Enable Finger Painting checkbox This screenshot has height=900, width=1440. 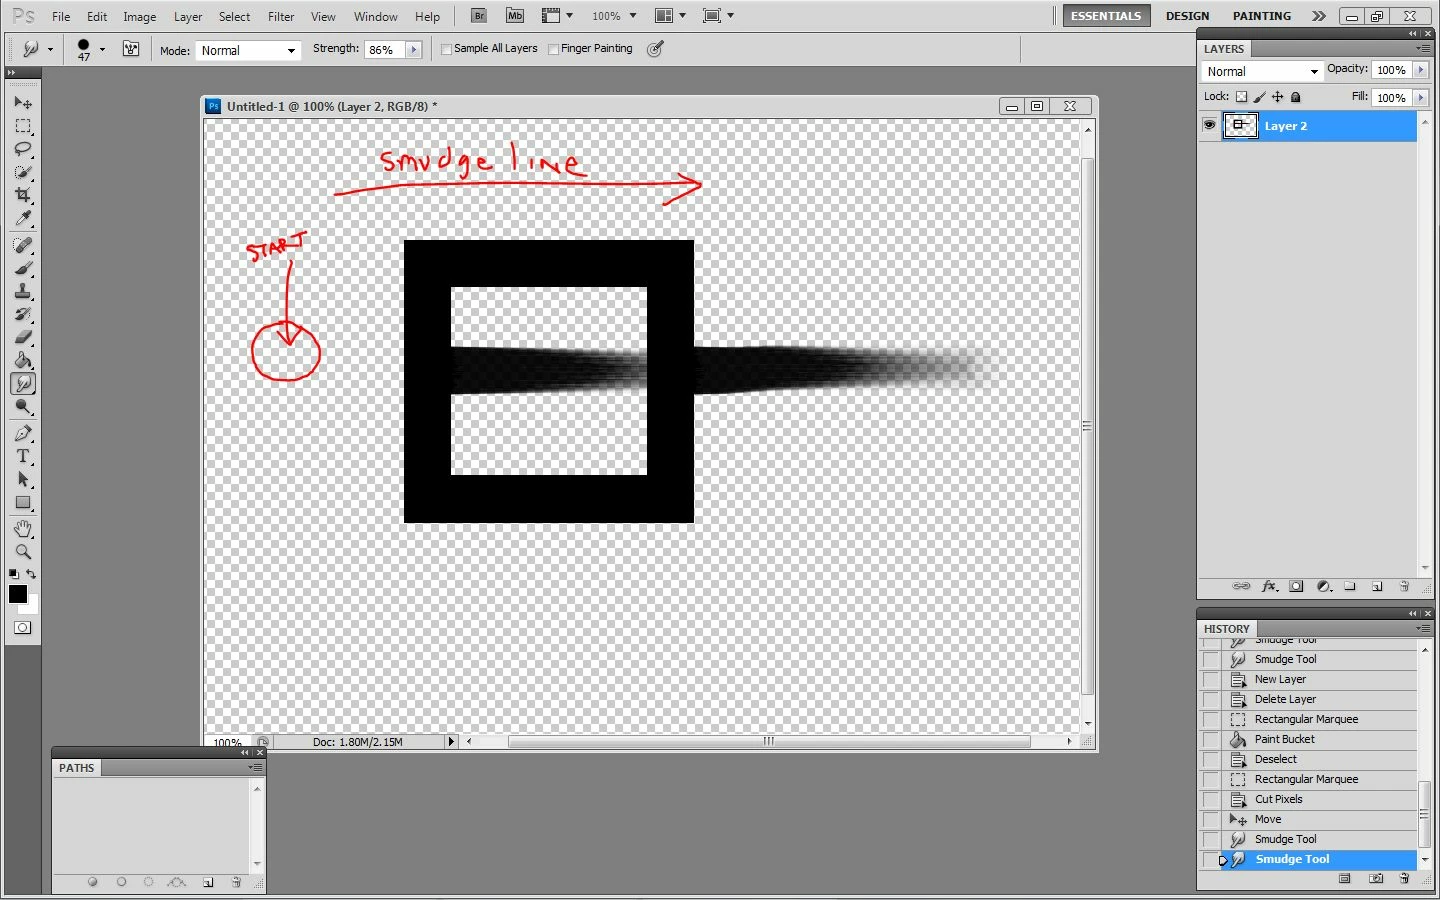pos(553,49)
